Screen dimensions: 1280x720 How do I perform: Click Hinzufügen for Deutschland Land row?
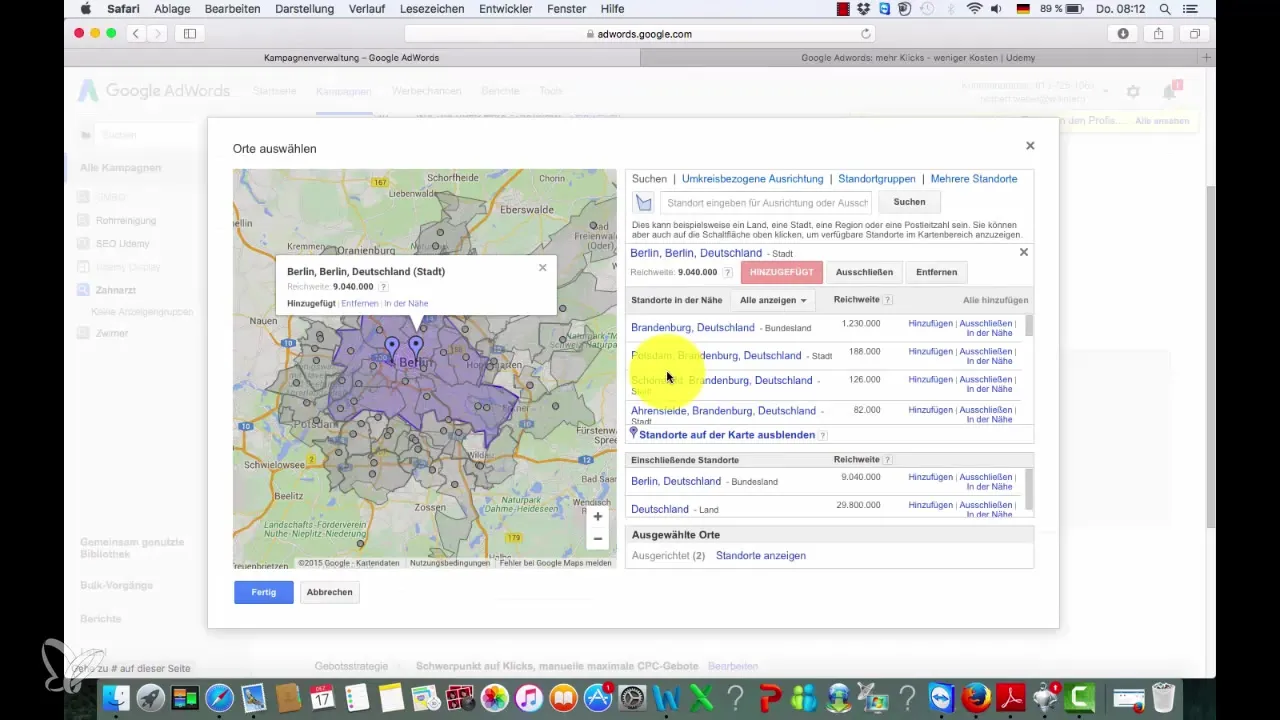[930, 505]
